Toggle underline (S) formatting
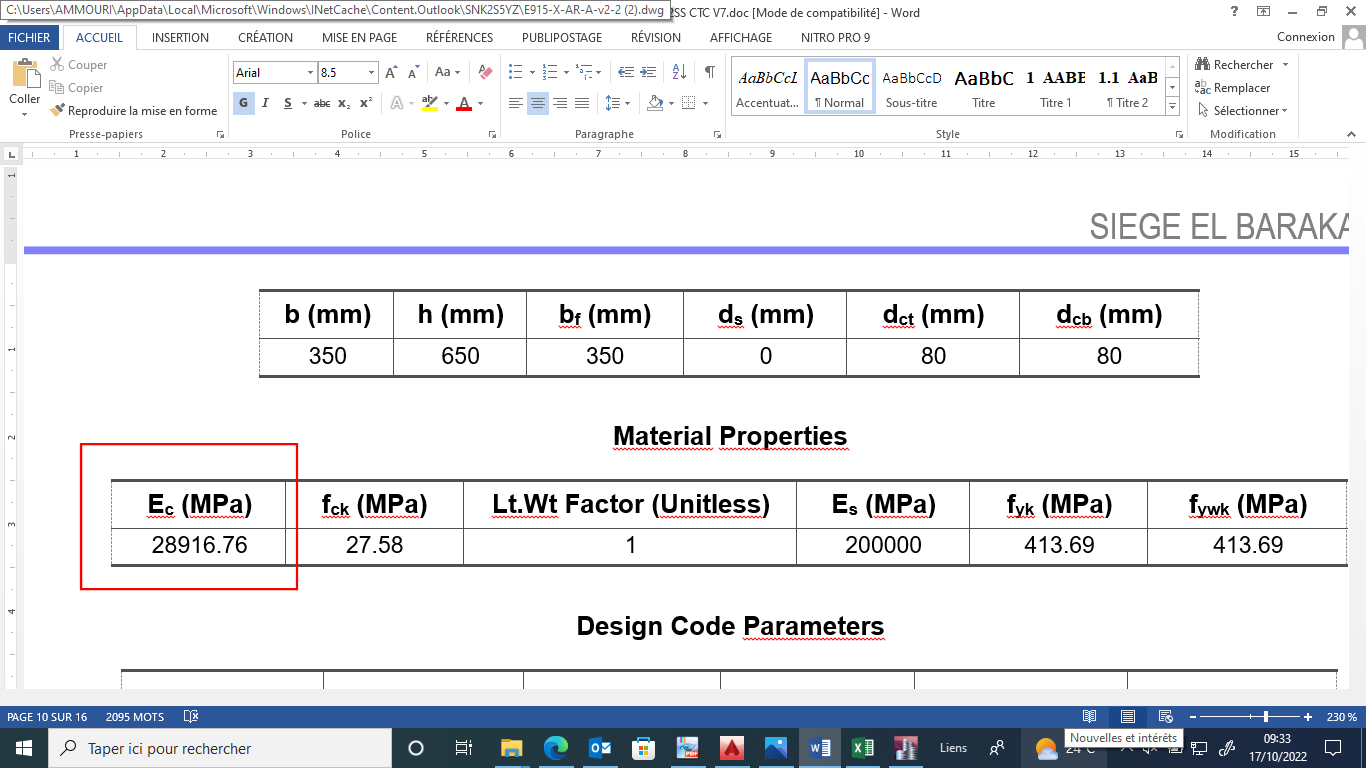1366x768 pixels. pos(288,103)
